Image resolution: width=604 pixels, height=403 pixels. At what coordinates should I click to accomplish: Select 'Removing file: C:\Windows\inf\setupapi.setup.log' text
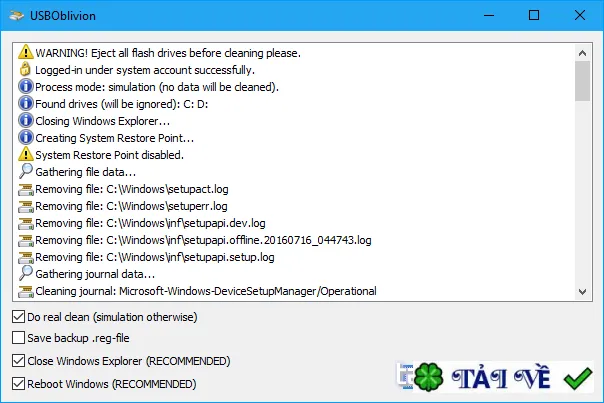tap(155, 257)
